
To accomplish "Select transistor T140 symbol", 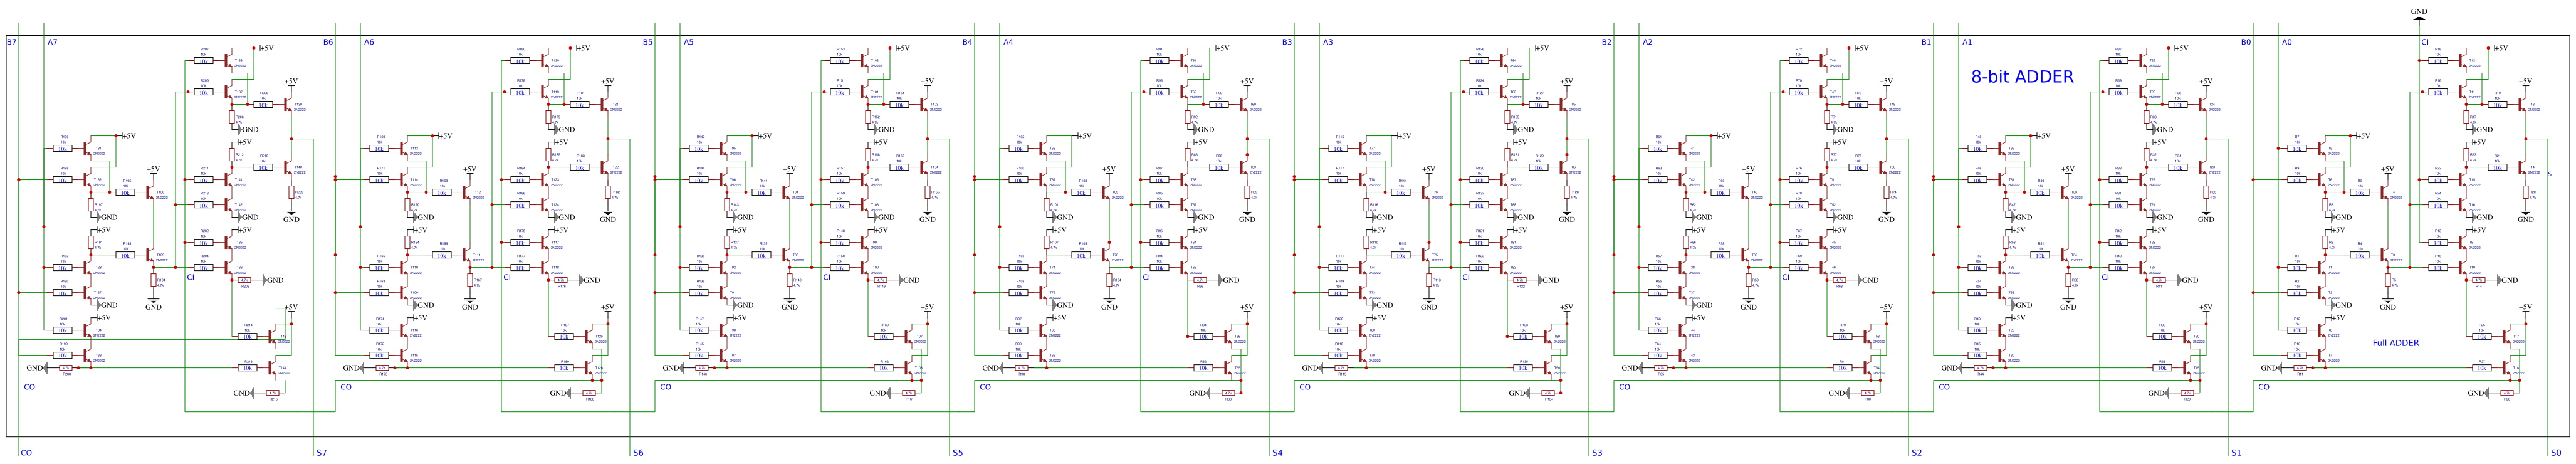I will [288, 168].
